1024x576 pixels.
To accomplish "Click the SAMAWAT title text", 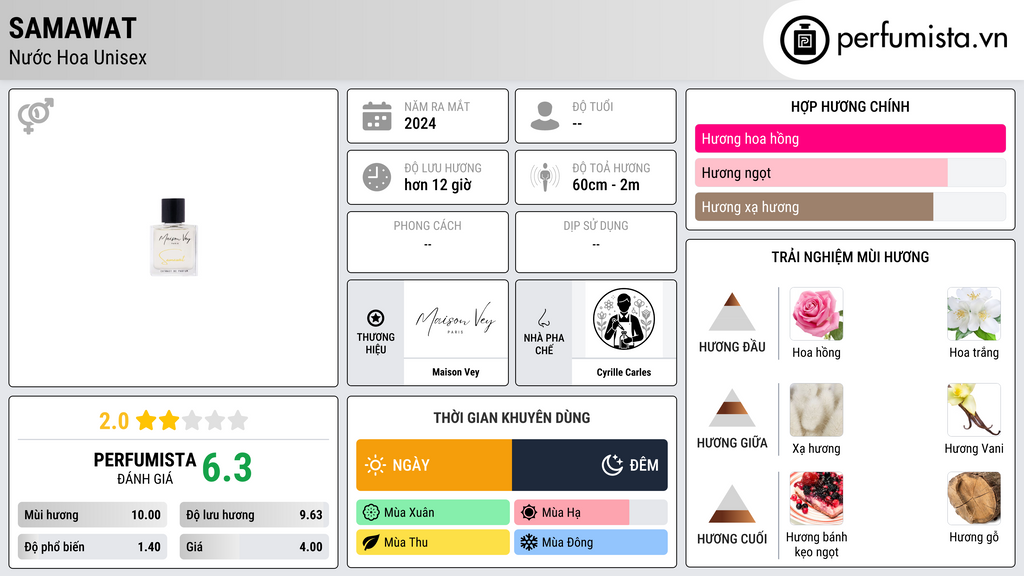I will (x=72, y=28).
